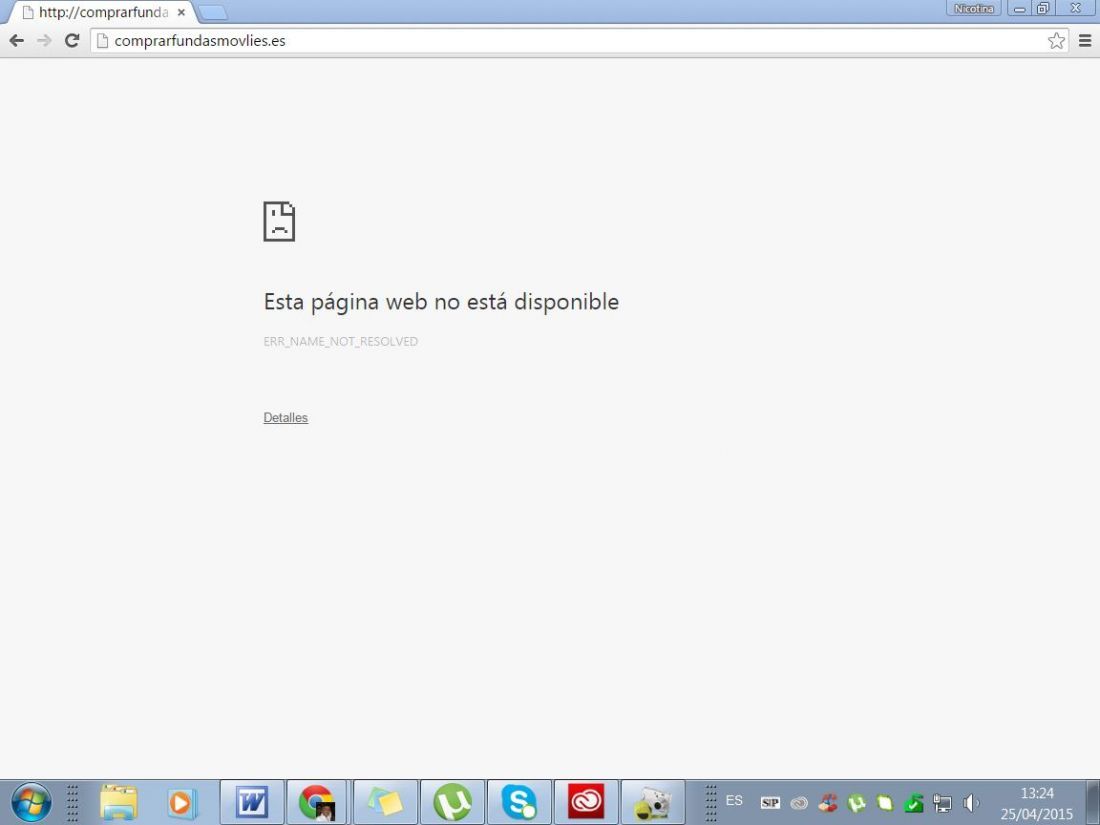The image size is (1100, 825).
Task: Switch to Skype in the taskbar
Action: click(x=519, y=802)
